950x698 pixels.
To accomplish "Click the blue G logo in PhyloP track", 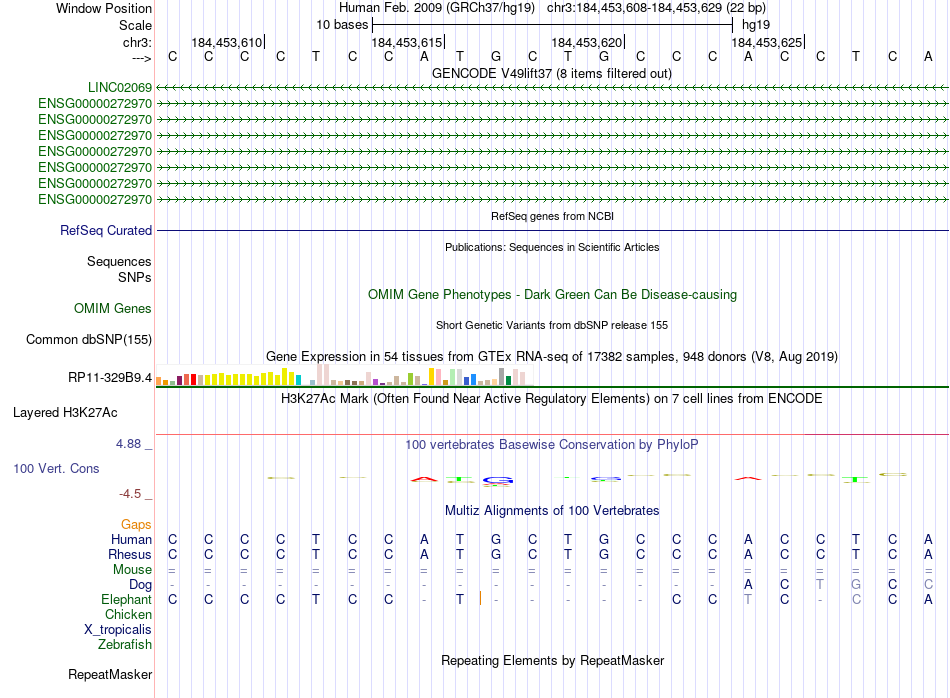I will click(x=498, y=481).
